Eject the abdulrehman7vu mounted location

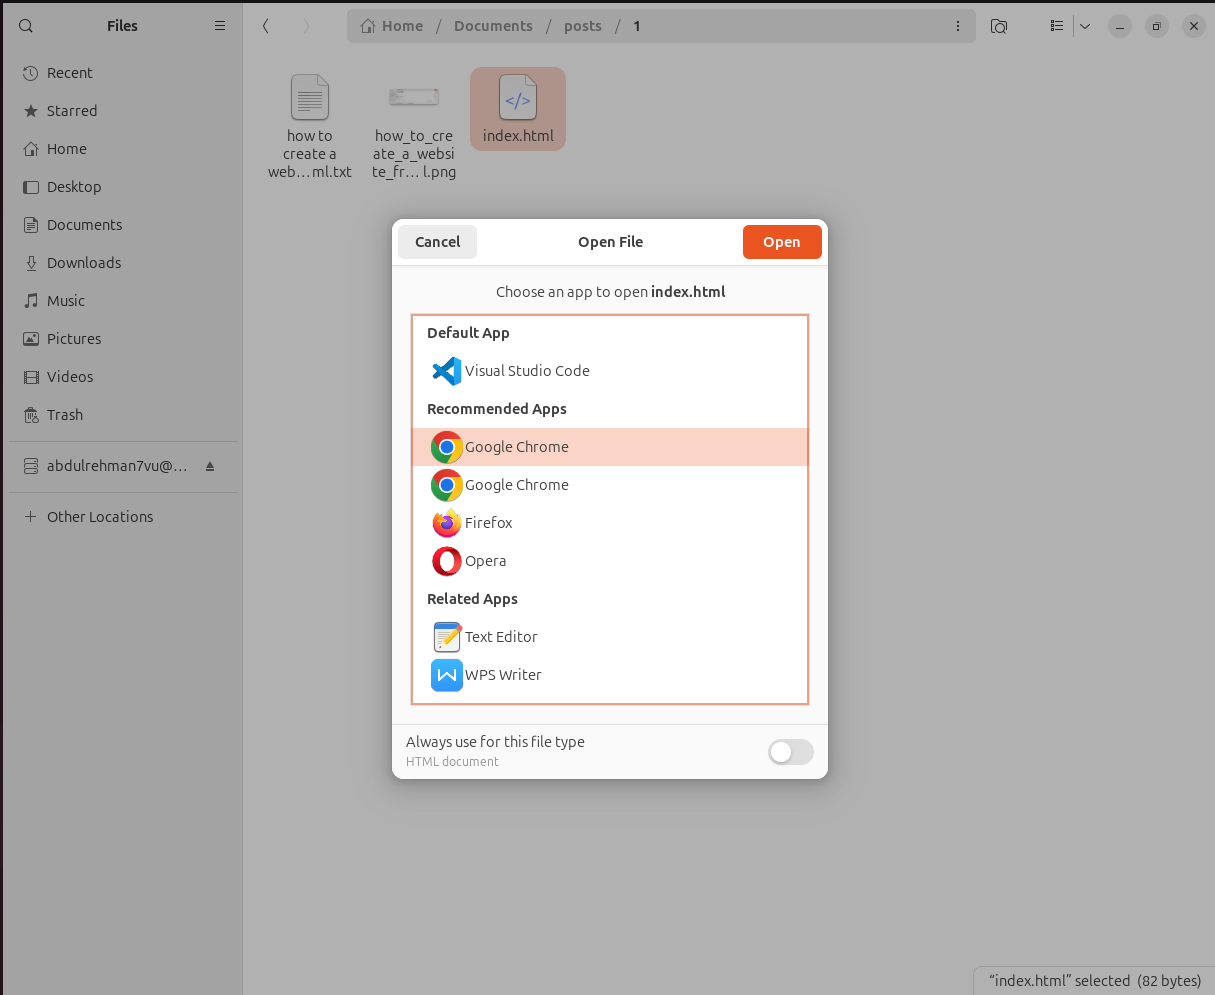point(210,466)
